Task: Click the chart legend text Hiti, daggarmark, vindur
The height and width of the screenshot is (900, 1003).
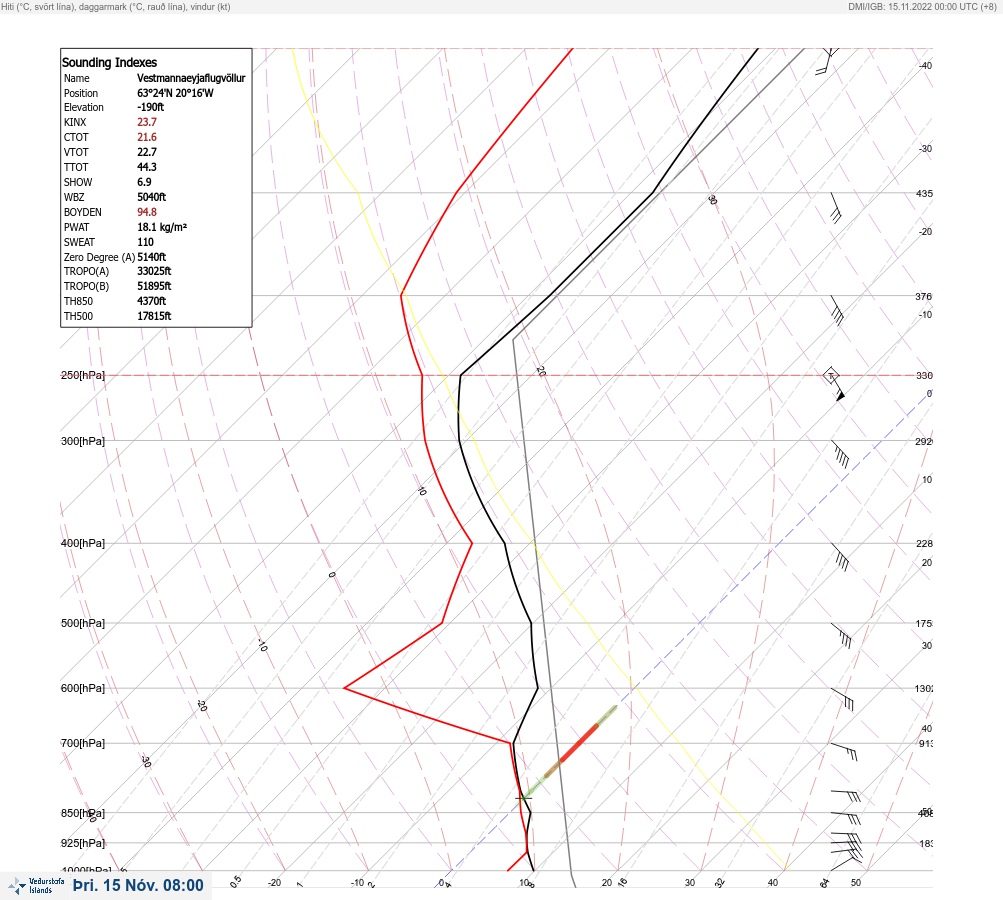Action: point(116,6)
